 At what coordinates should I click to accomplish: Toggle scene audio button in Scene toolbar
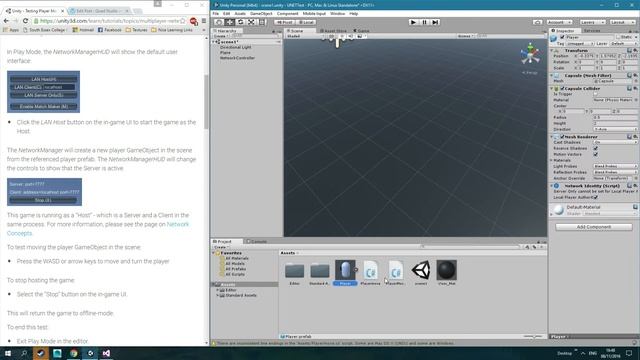(x=351, y=36)
